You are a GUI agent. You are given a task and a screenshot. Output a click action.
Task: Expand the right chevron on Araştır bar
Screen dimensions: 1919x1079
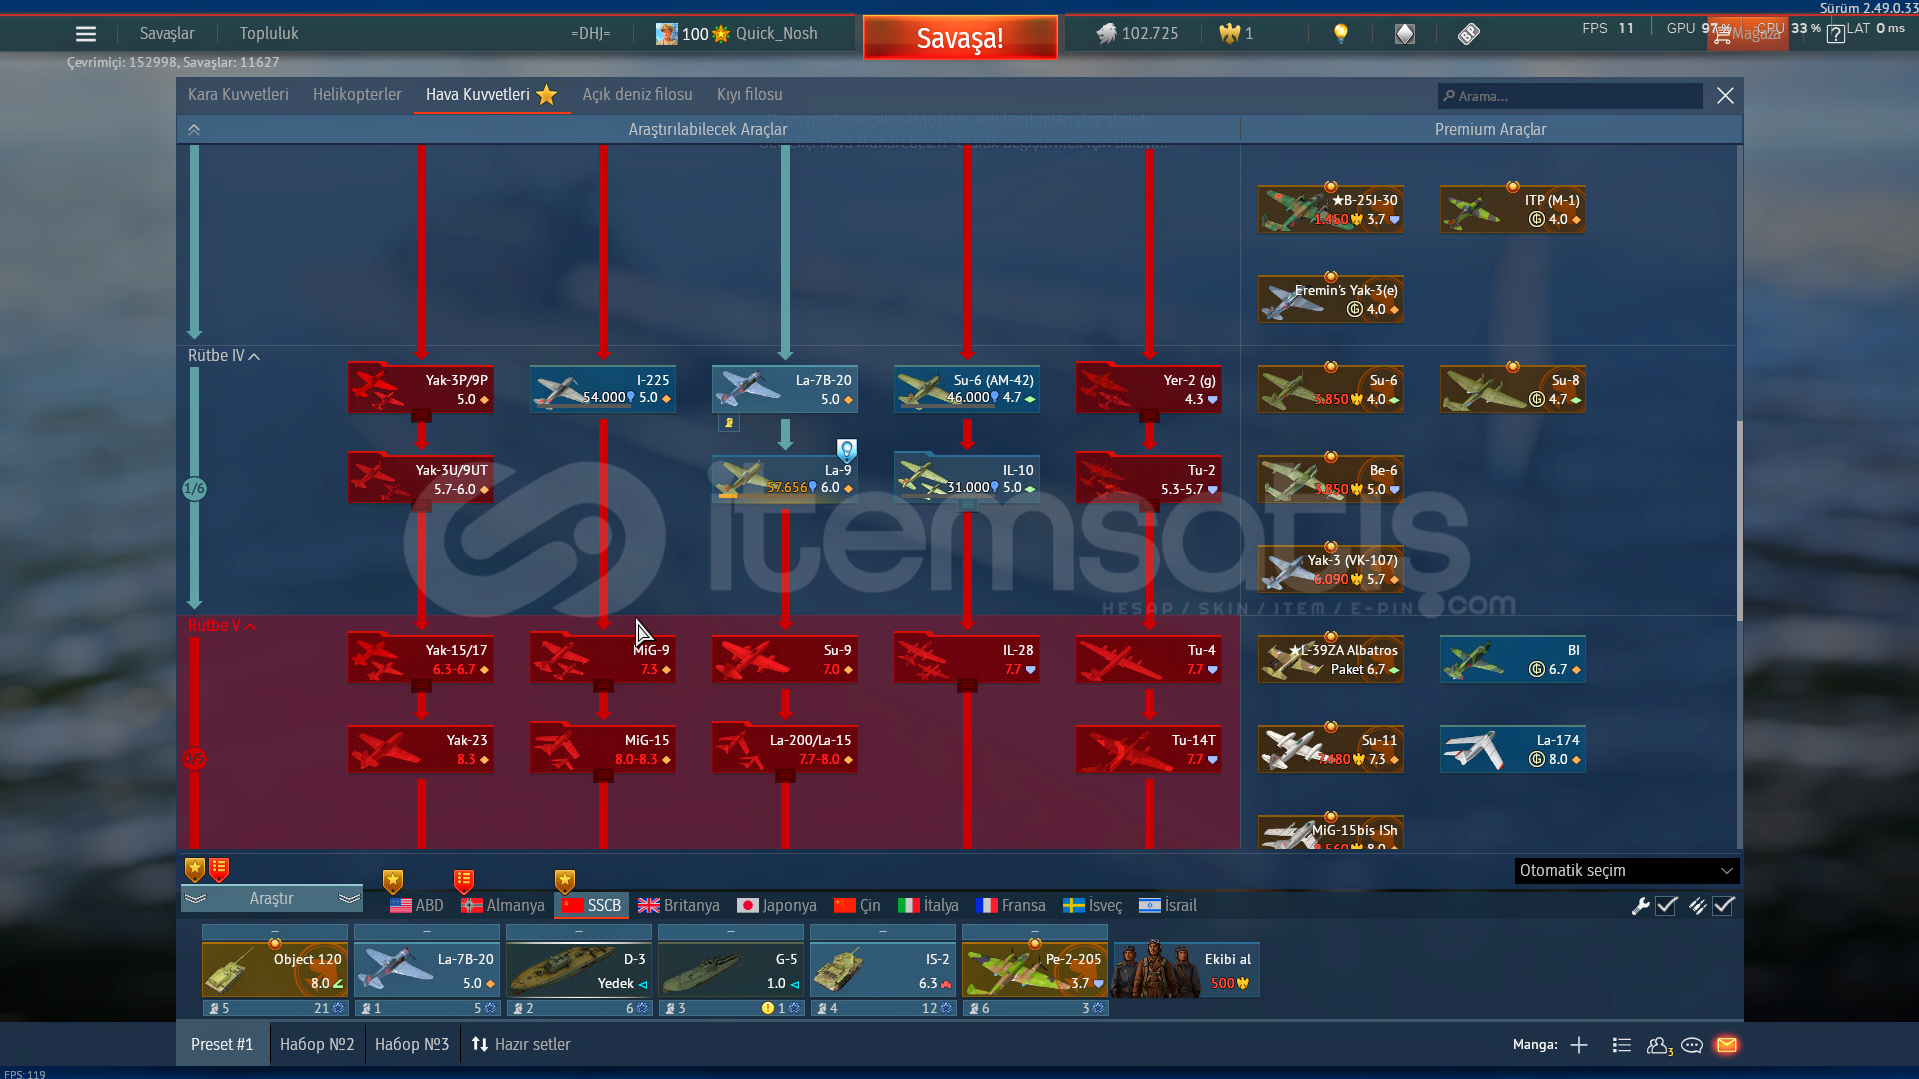click(349, 899)
